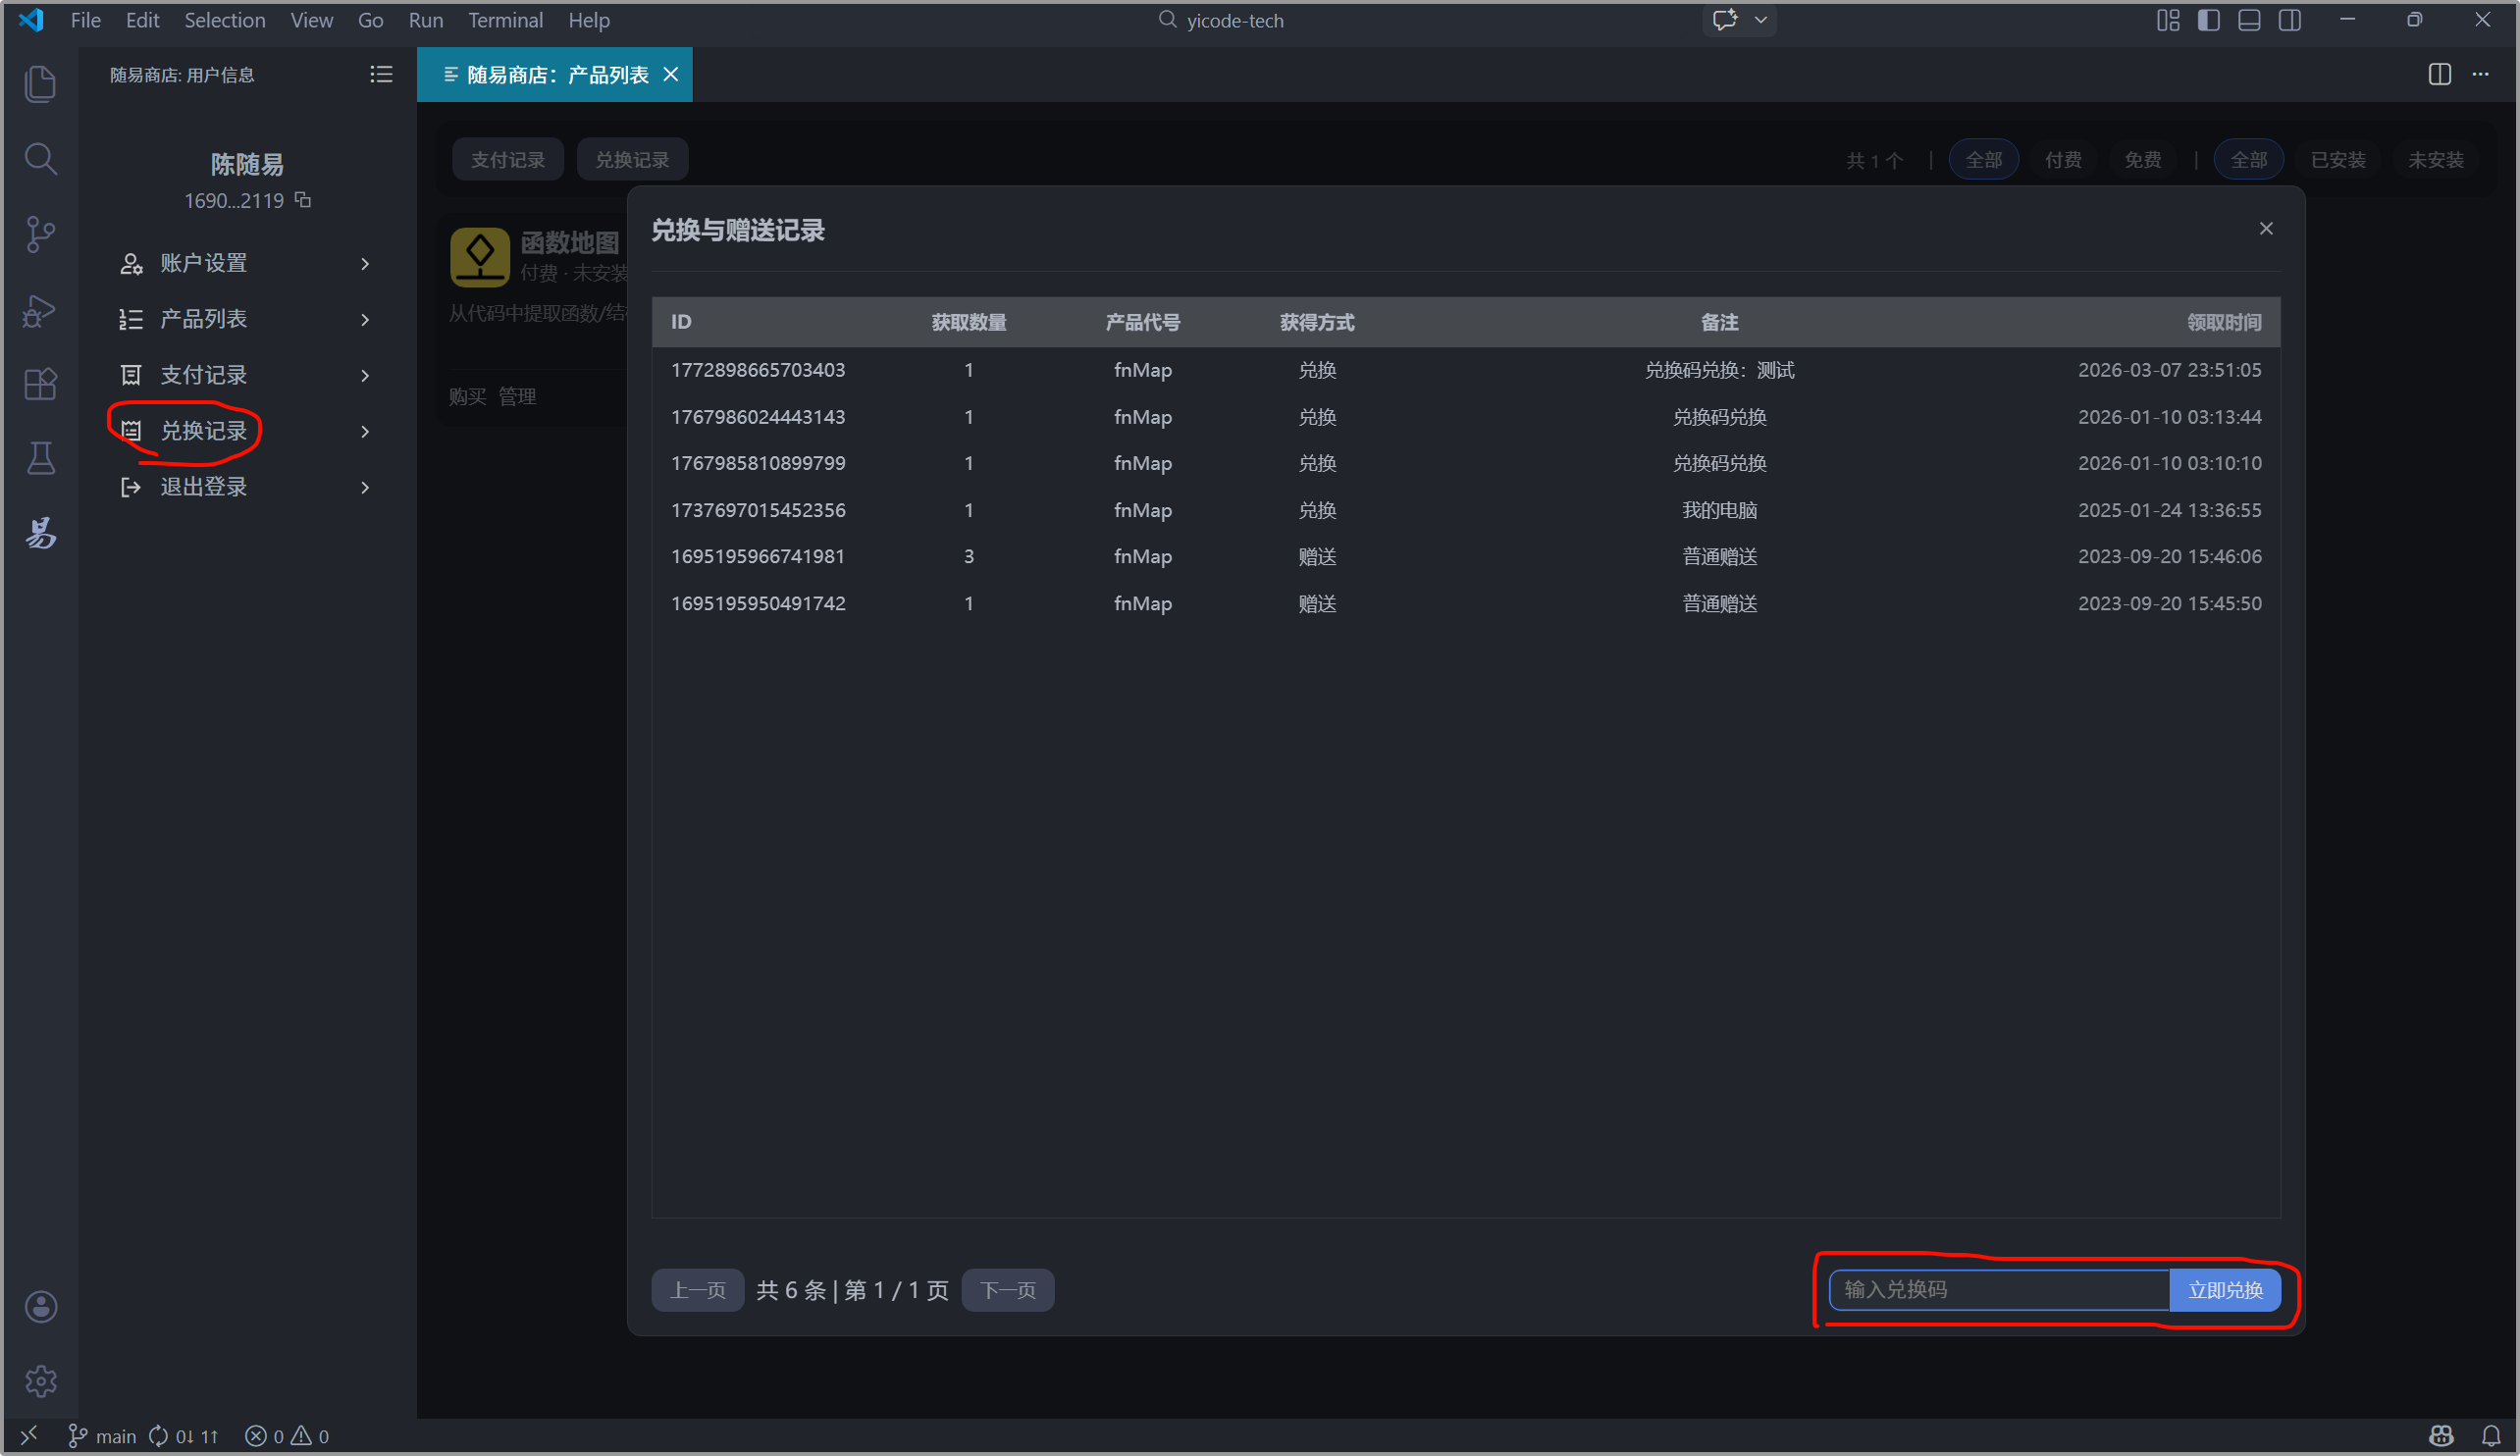2520x1456 pixels.
Task: Click the 下一页 pagination button
Action: click(x=1007, y=1290)
